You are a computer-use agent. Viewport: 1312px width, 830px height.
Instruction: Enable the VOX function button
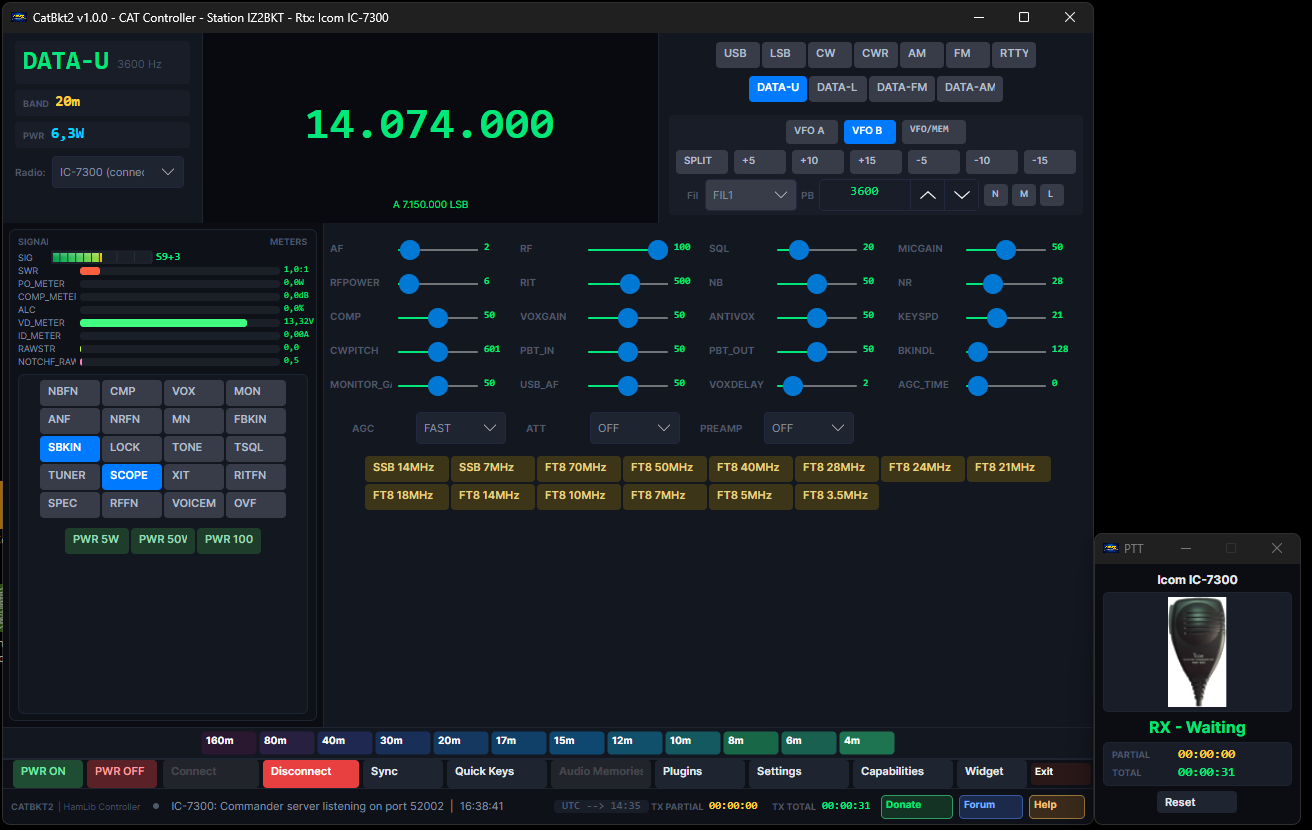point(194,392)
